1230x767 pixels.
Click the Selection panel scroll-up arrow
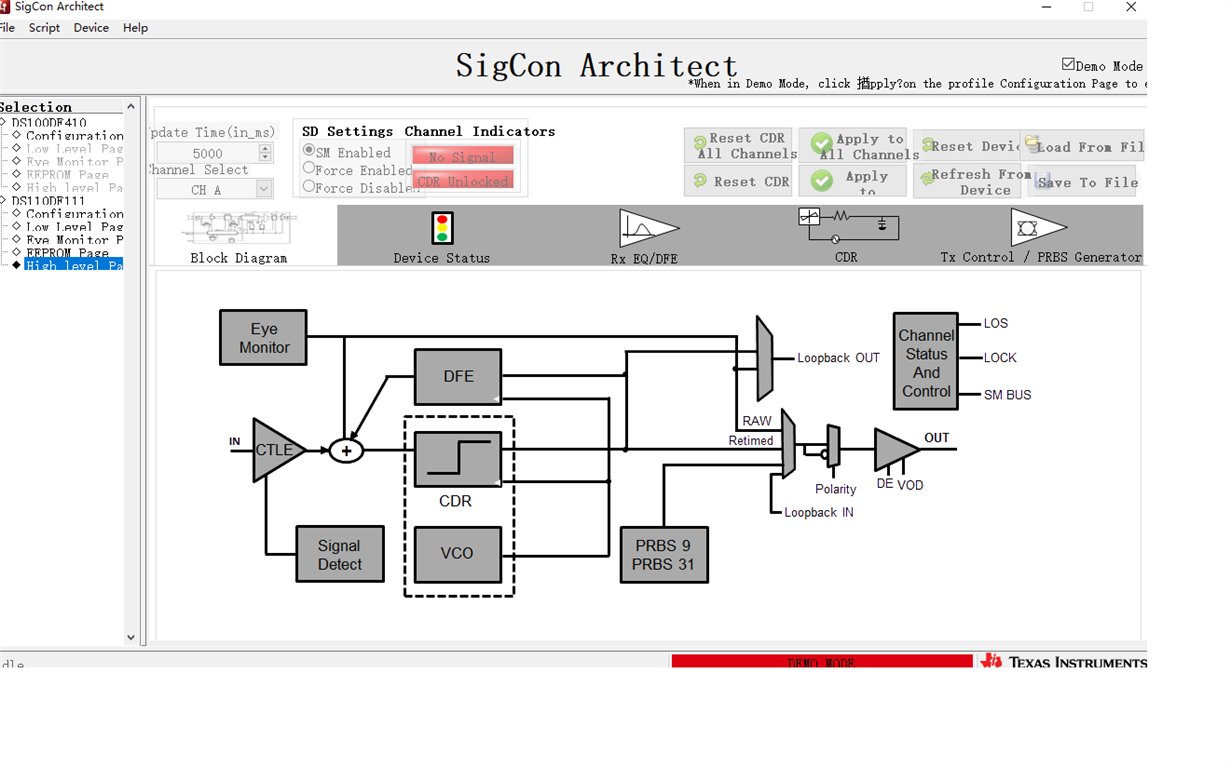[130, 106]
